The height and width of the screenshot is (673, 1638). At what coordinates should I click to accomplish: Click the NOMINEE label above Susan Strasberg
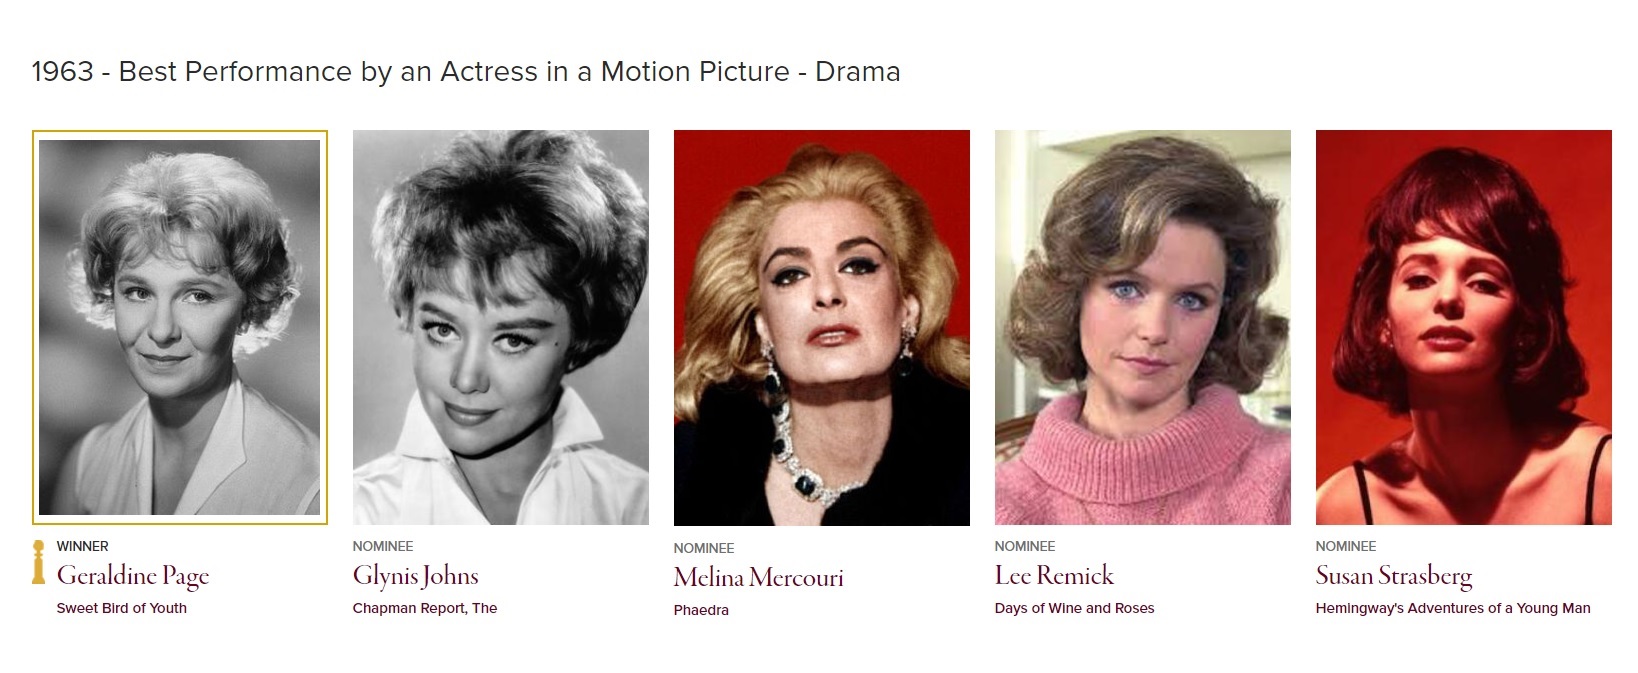[1346, 546]
